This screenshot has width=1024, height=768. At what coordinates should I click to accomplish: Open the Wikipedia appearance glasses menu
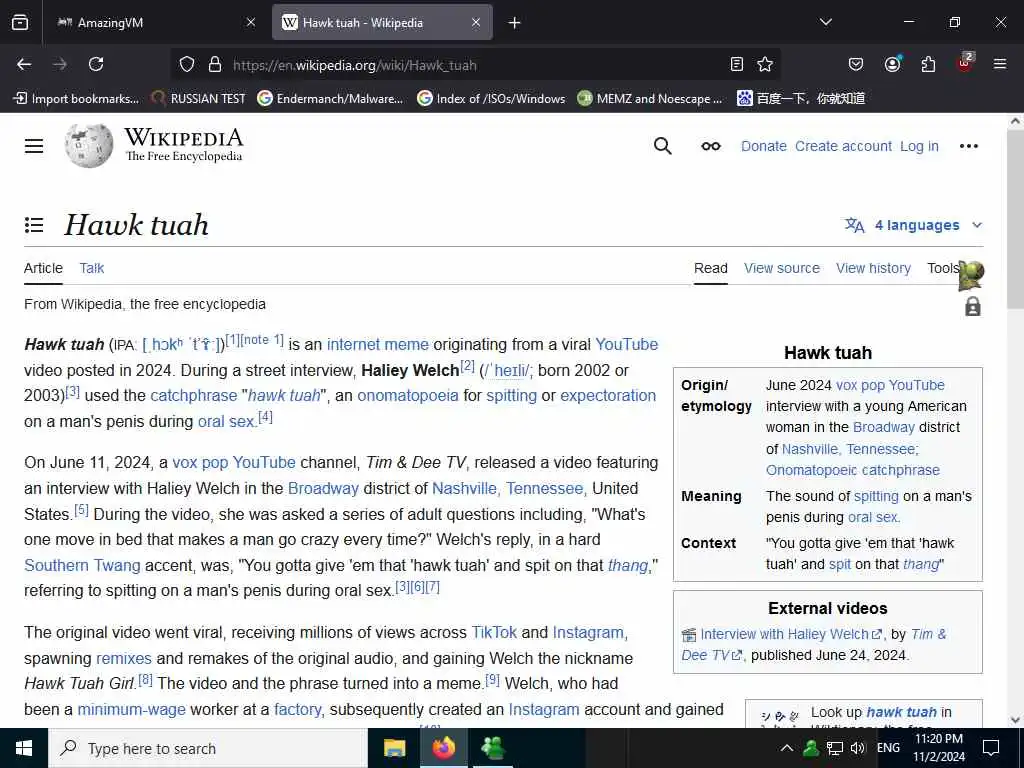click(x=711, y=146)
